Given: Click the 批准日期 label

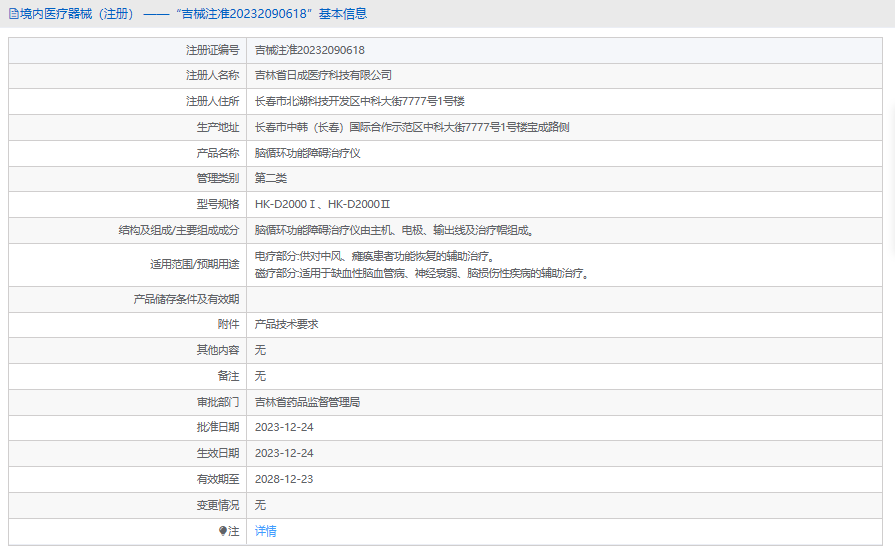Looking at the screenshot, I should coord(218,427).
